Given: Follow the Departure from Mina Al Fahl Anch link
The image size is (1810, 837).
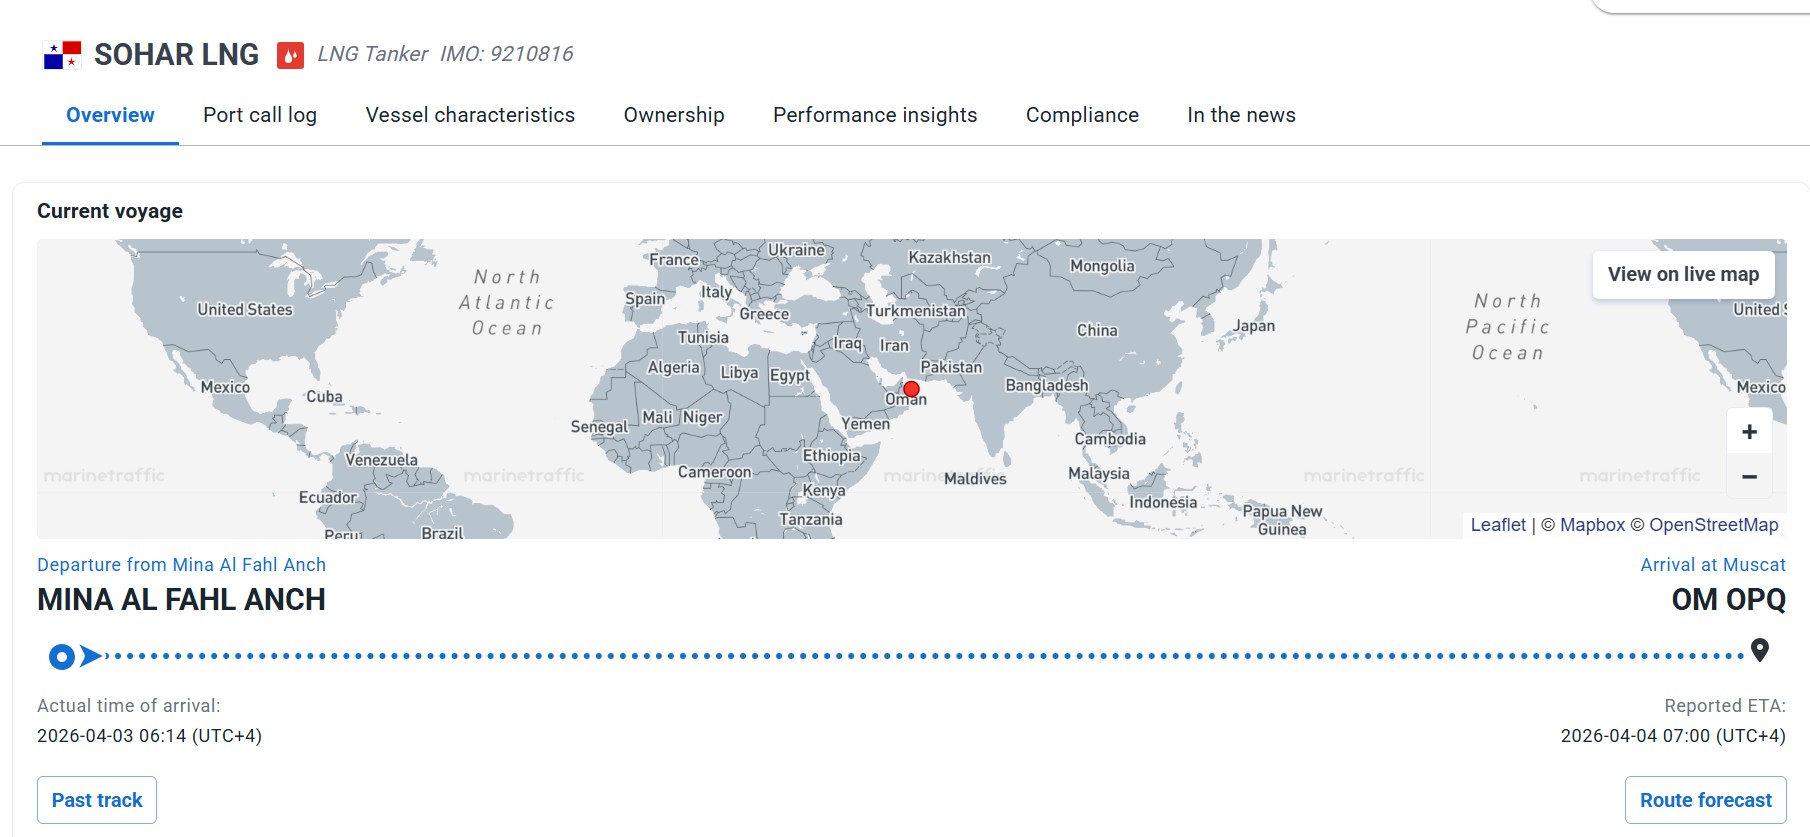Looking at the screenshot, I should click(181, 565).
